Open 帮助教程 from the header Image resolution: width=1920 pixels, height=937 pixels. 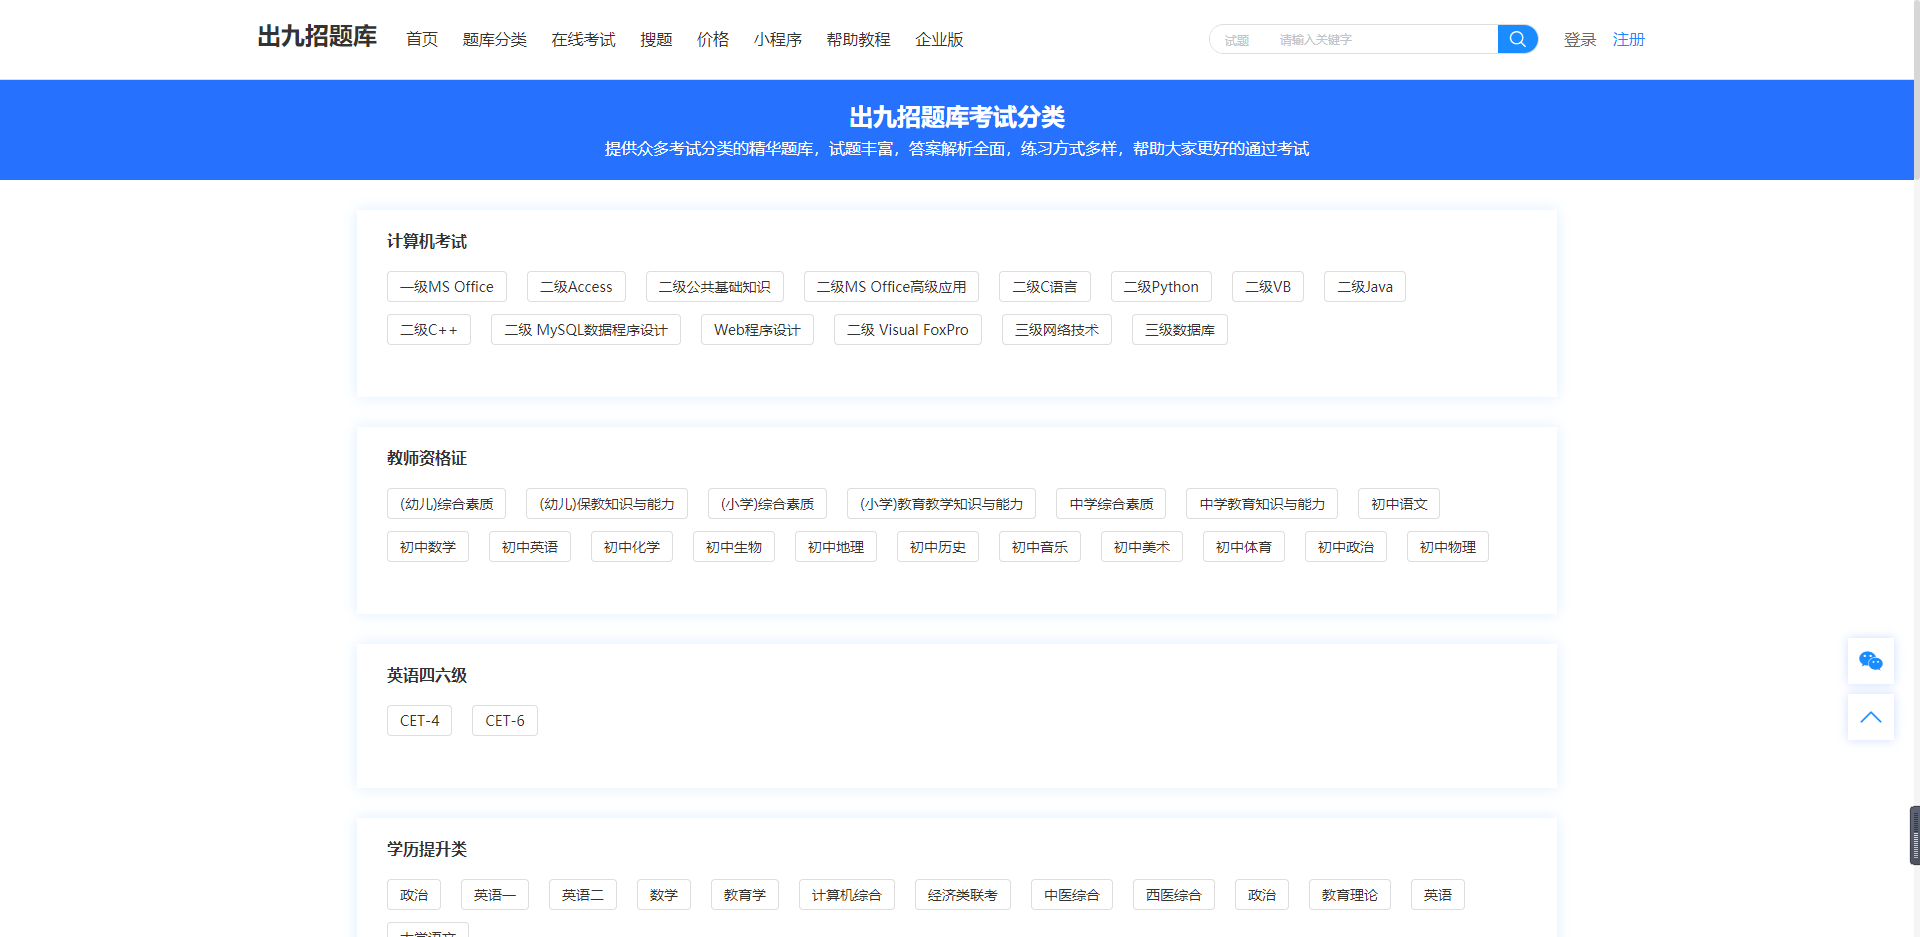859,40
